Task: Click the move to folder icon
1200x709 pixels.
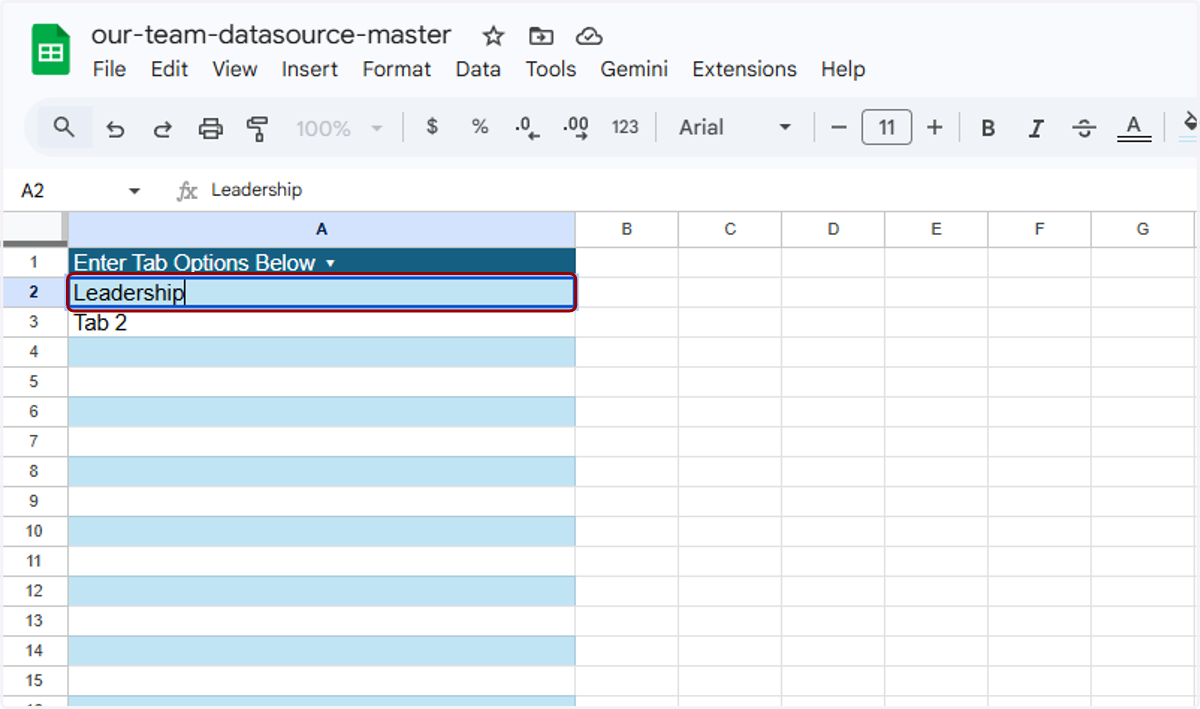Action: pos(541,37)
